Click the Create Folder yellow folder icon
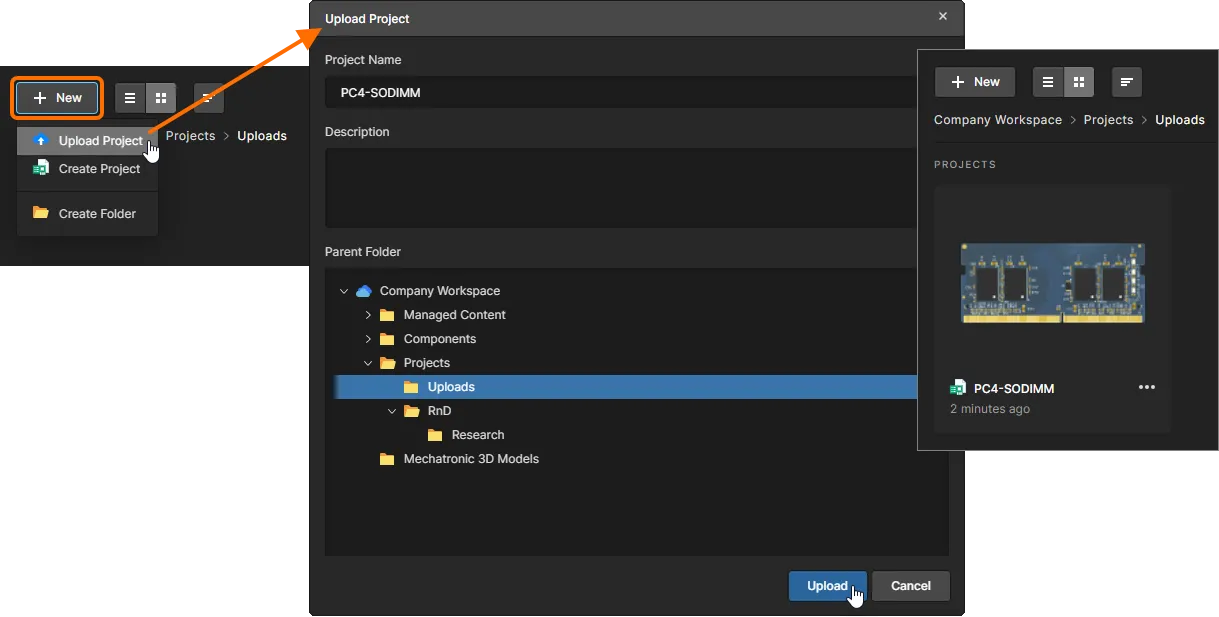1219x617 pixels. (x=41, y=213)
